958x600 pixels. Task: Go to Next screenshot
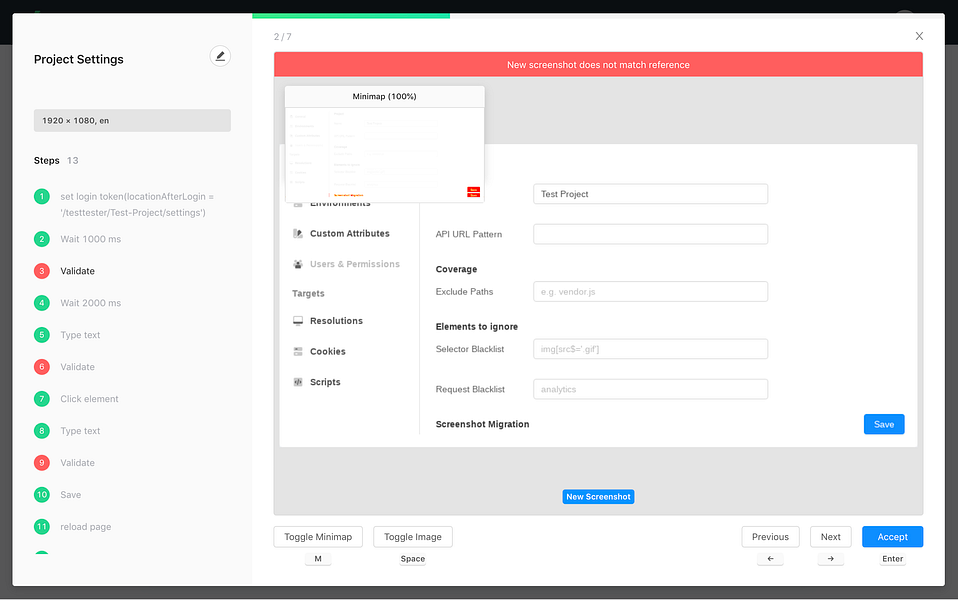(x=830, y=537)
